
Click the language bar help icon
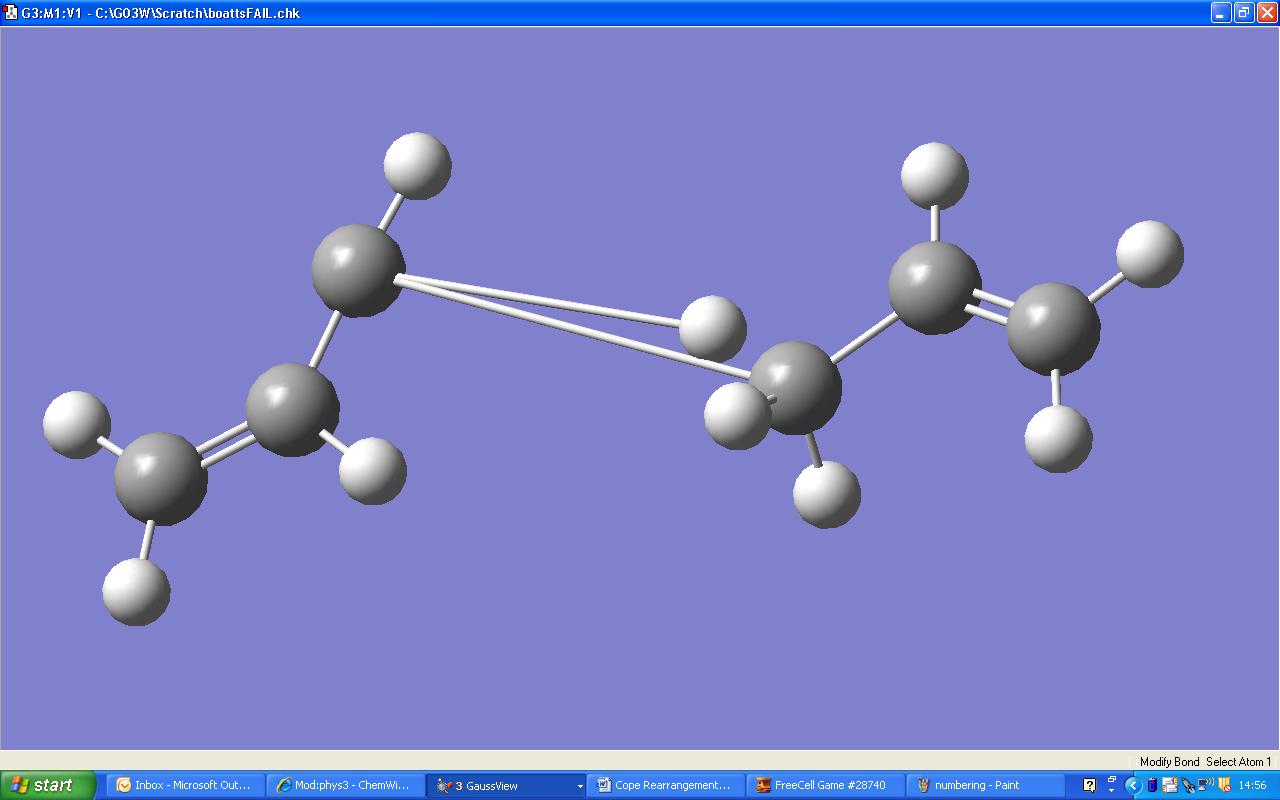(x=1090, y=785)
